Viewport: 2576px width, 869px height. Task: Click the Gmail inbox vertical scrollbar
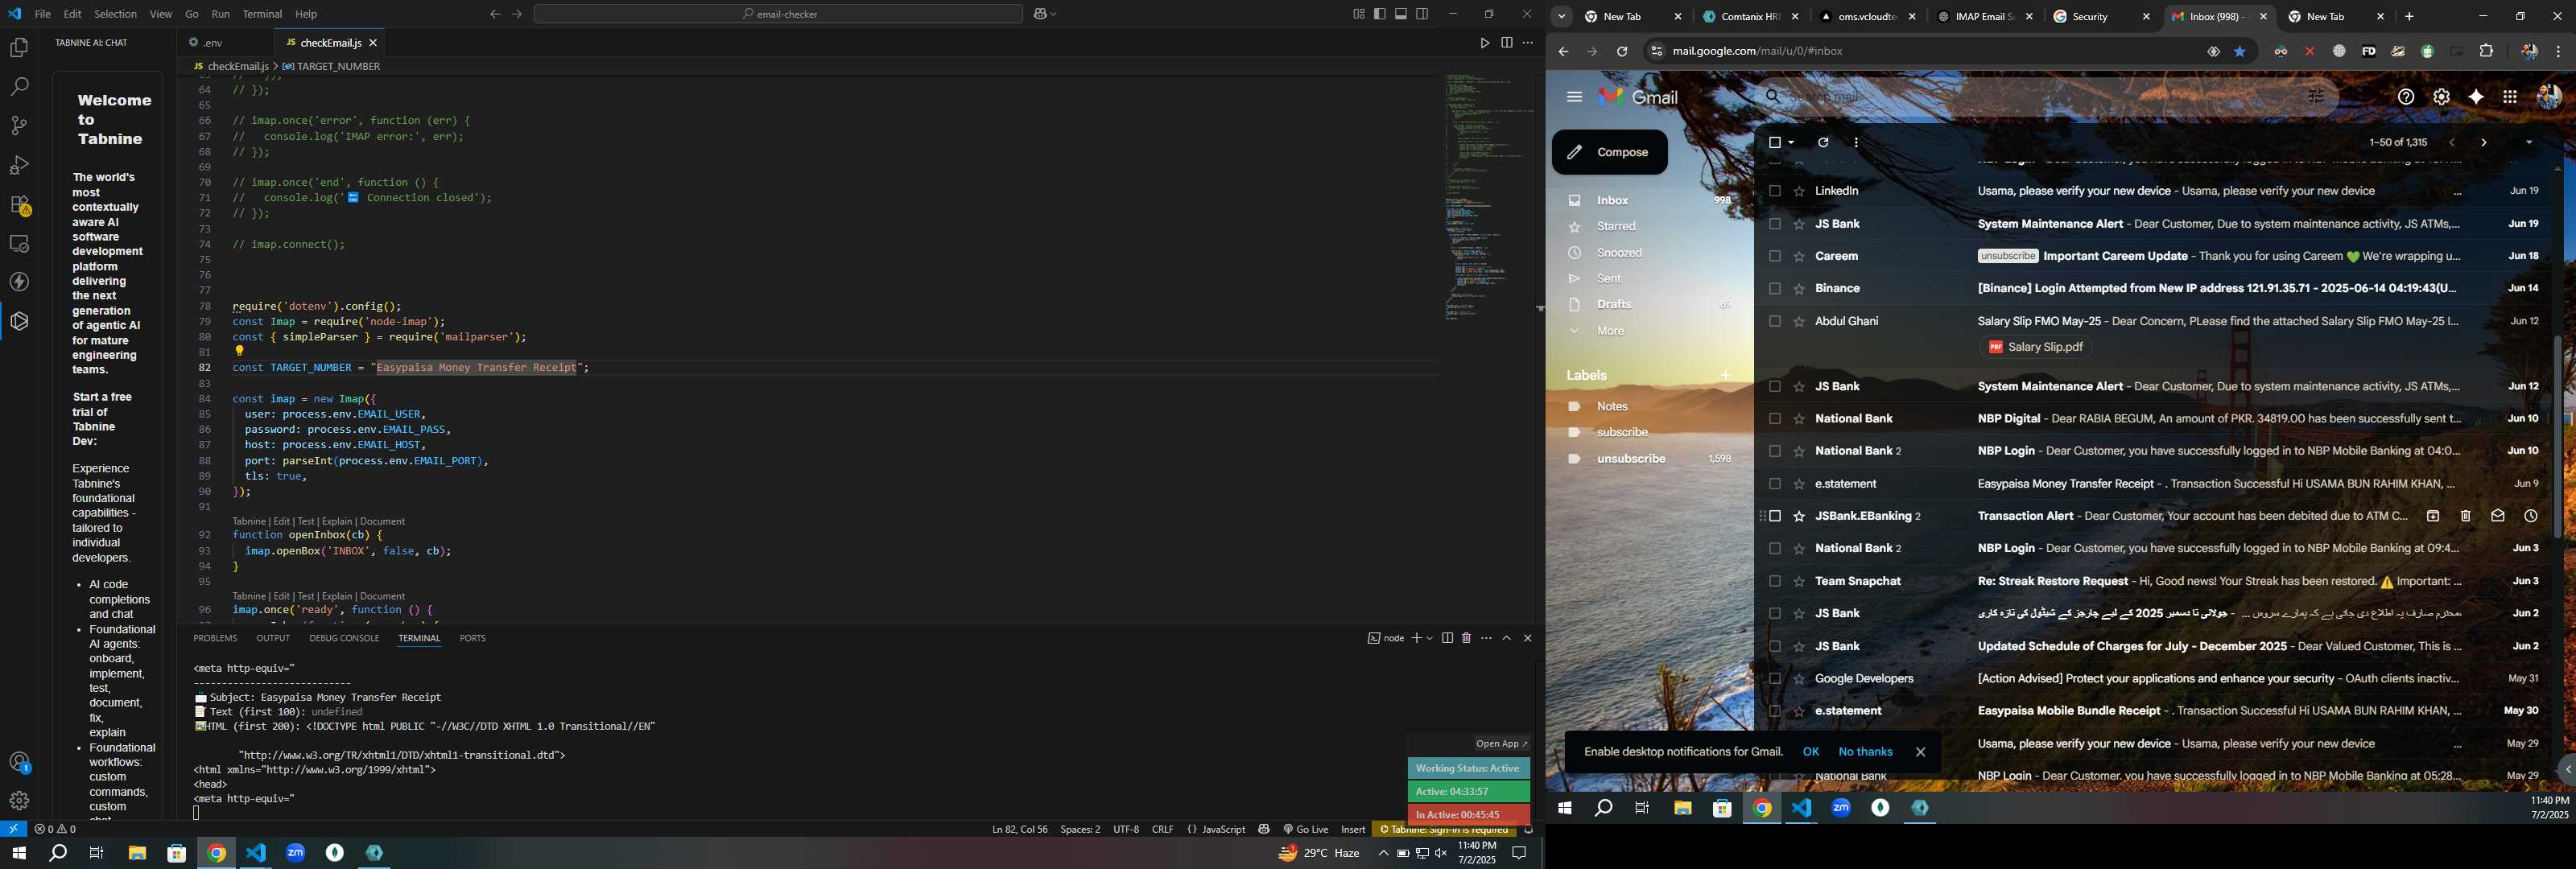pyautogui.click(x=2560, y=437)
